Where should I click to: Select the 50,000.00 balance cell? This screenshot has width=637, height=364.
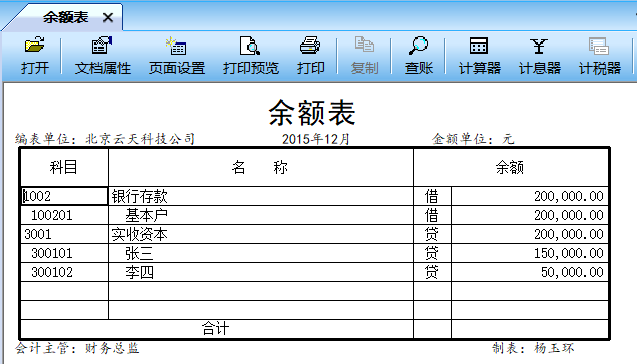tap(530, 272)
